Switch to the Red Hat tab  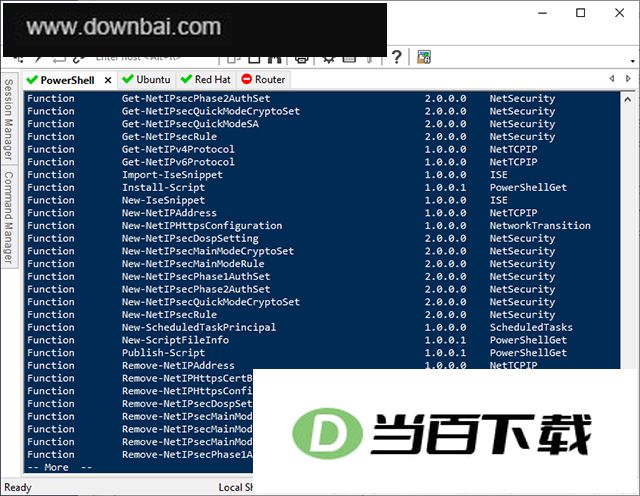[x=206, y=80]
